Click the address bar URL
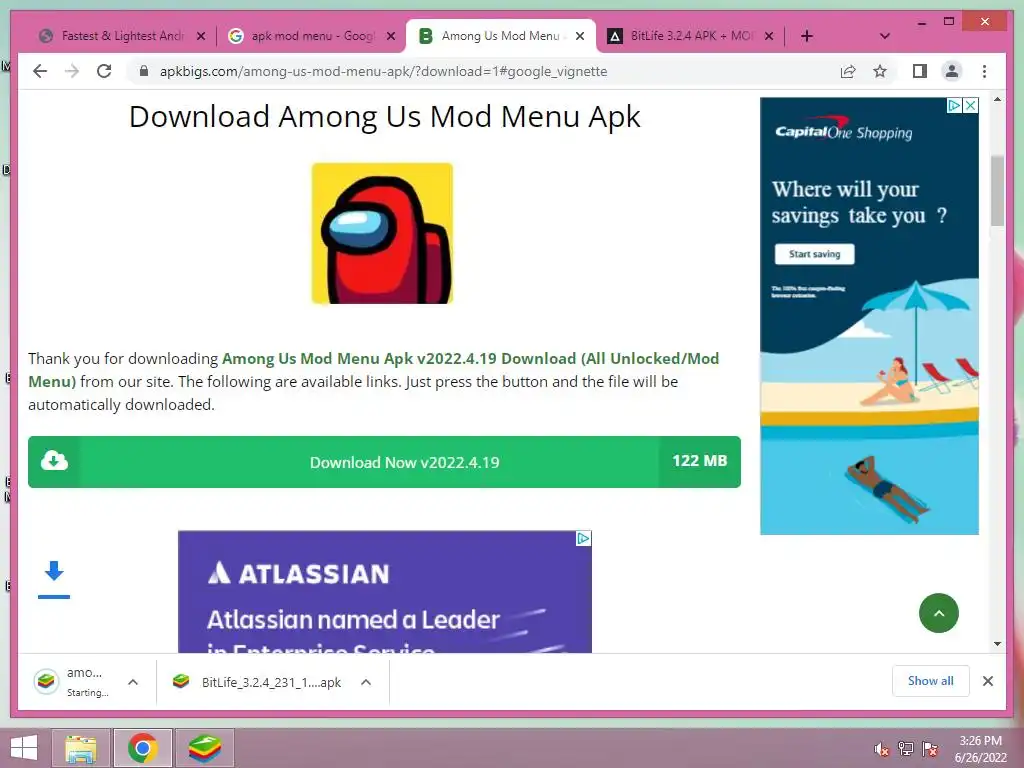Image resolution: width=1024 pixels, height=768 pixels. point(383,71)
